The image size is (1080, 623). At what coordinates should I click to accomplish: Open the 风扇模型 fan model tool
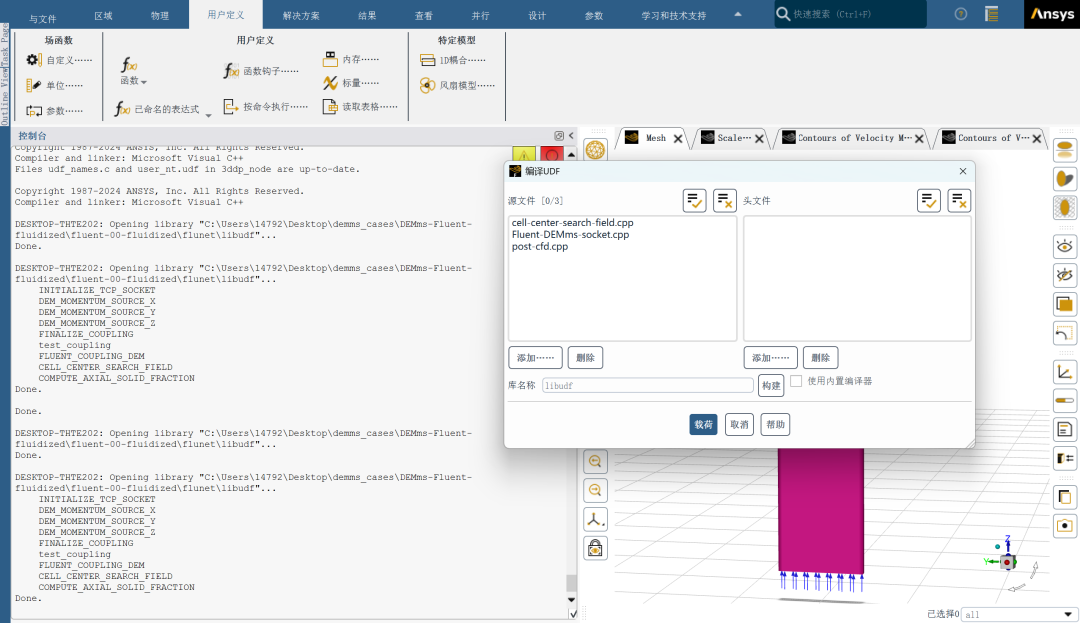point(457,86)
